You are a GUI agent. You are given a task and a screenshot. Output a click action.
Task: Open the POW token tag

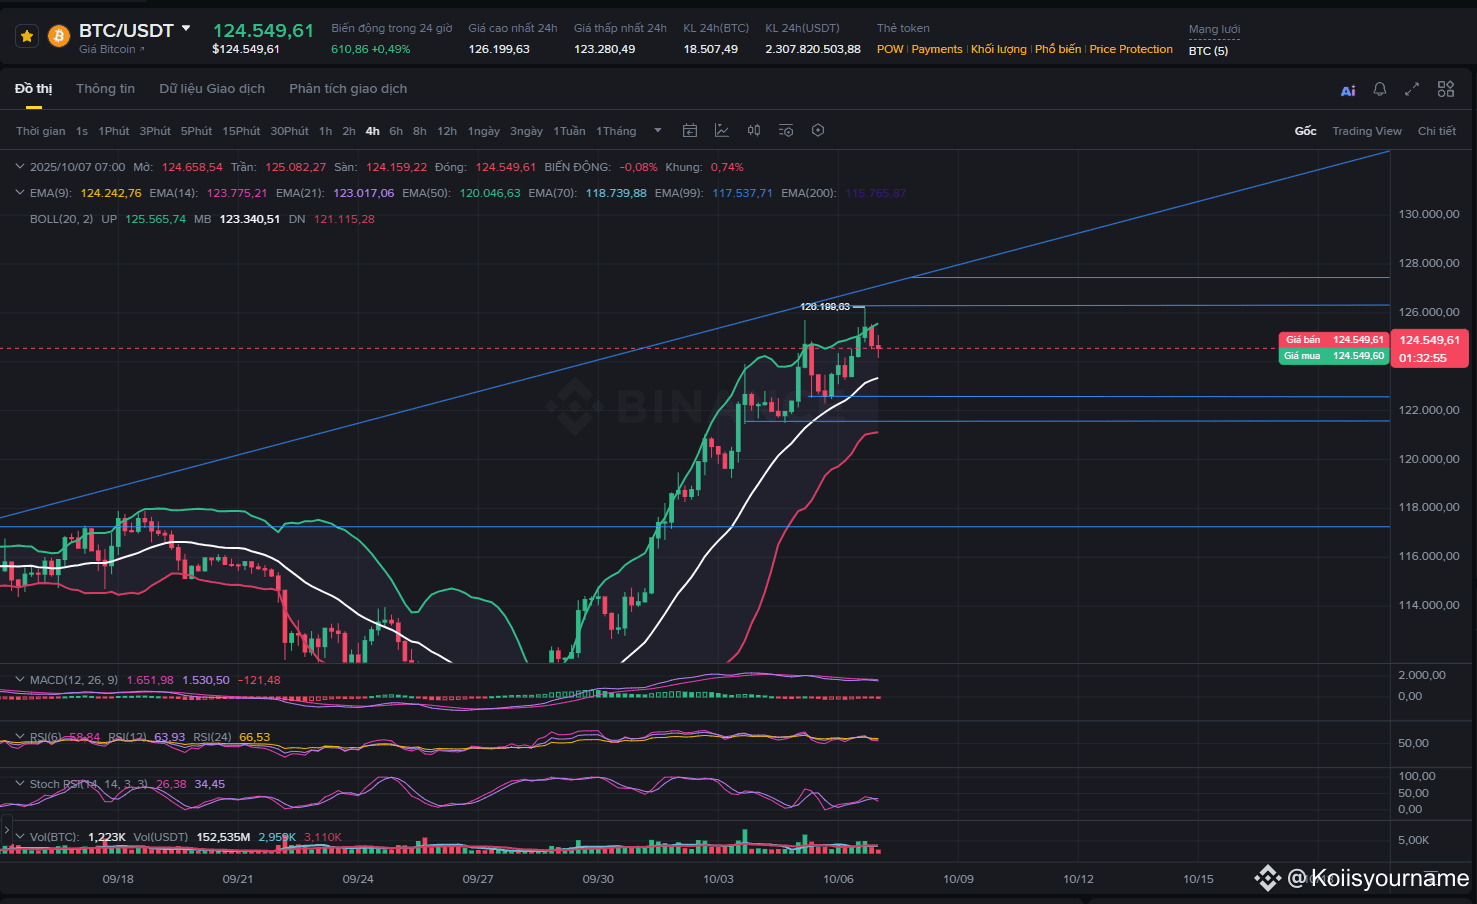point(890,49)
